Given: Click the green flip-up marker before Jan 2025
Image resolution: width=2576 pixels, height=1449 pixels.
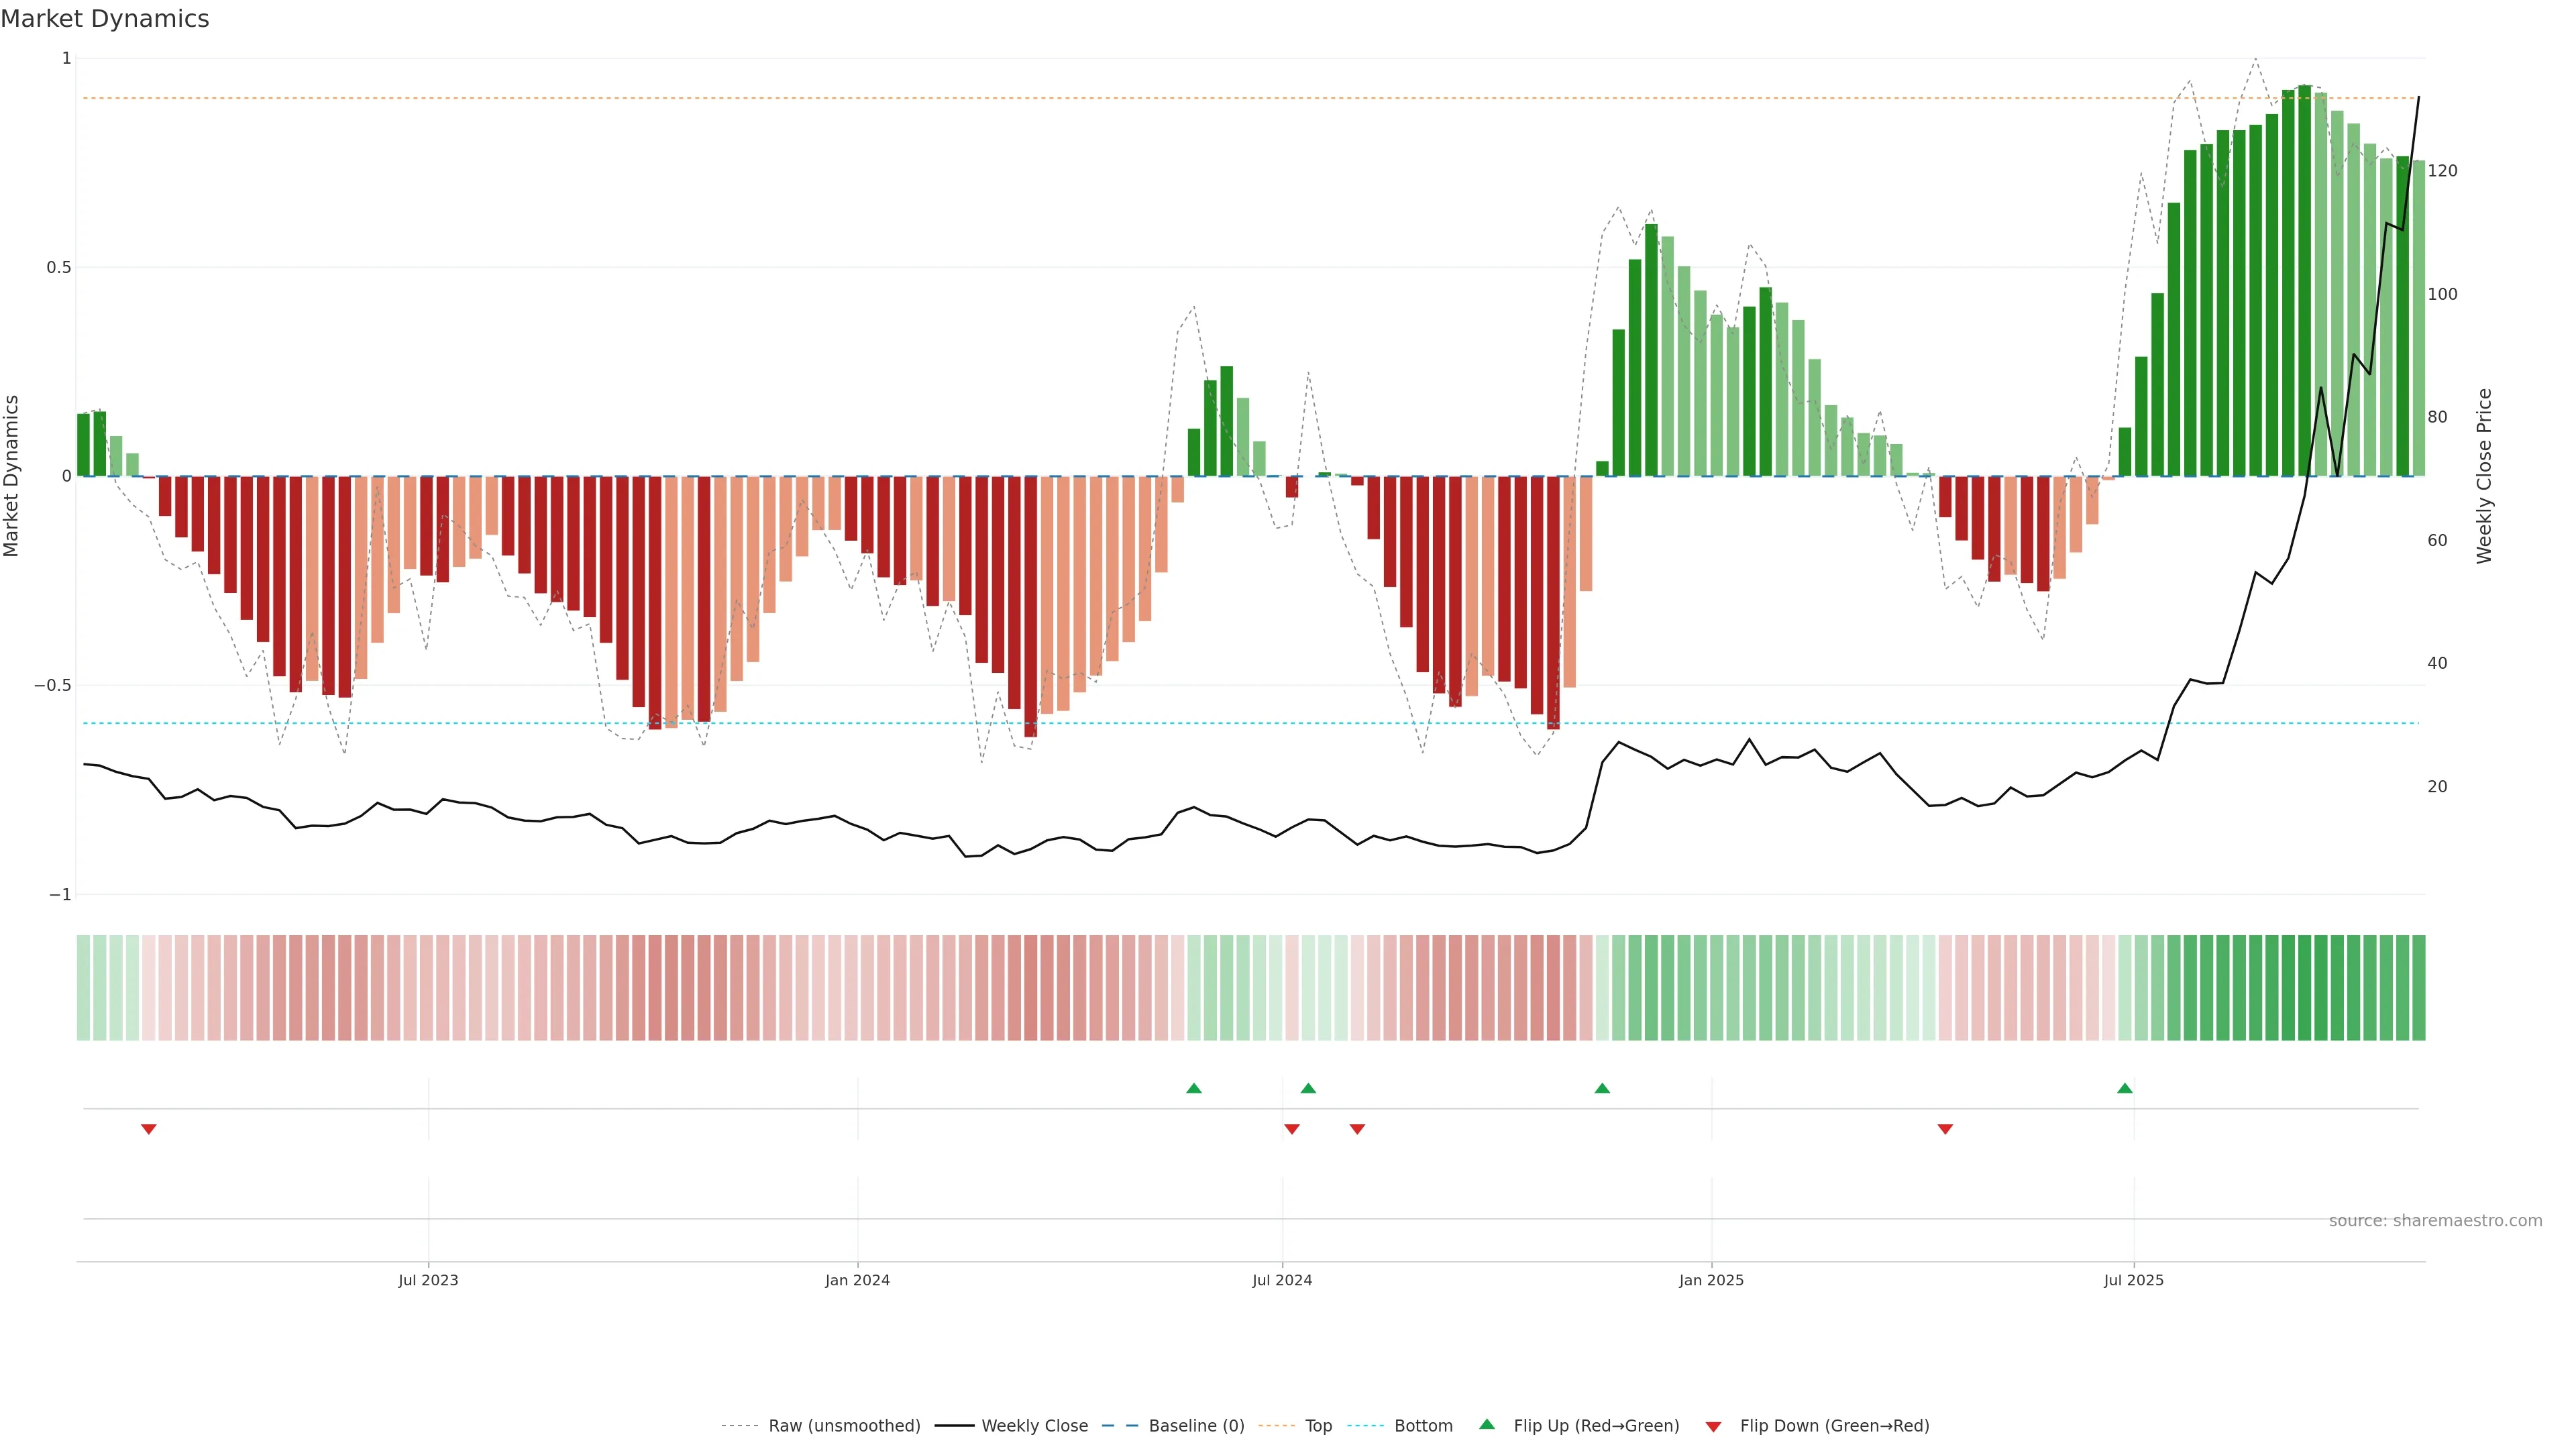Looking at the screenshot, I should [x=1602, y=1088].
